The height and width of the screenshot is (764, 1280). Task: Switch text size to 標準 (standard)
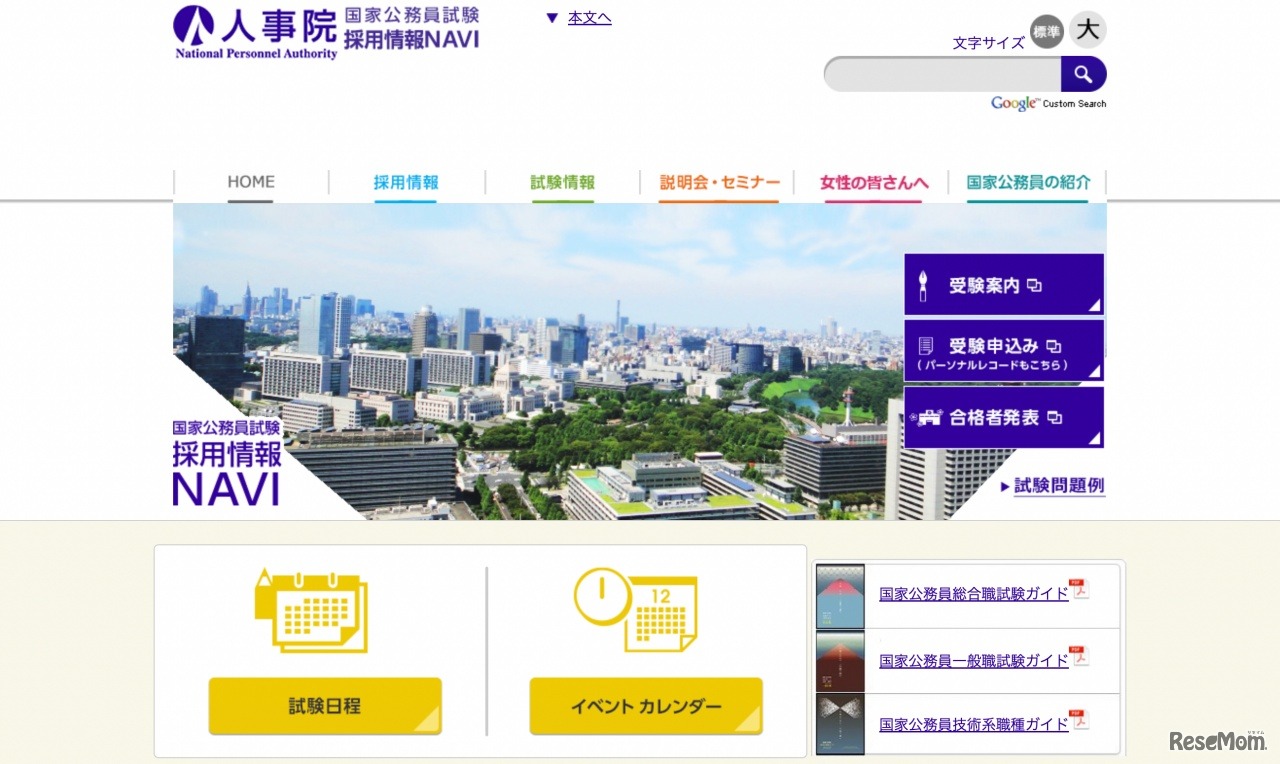1046,31
